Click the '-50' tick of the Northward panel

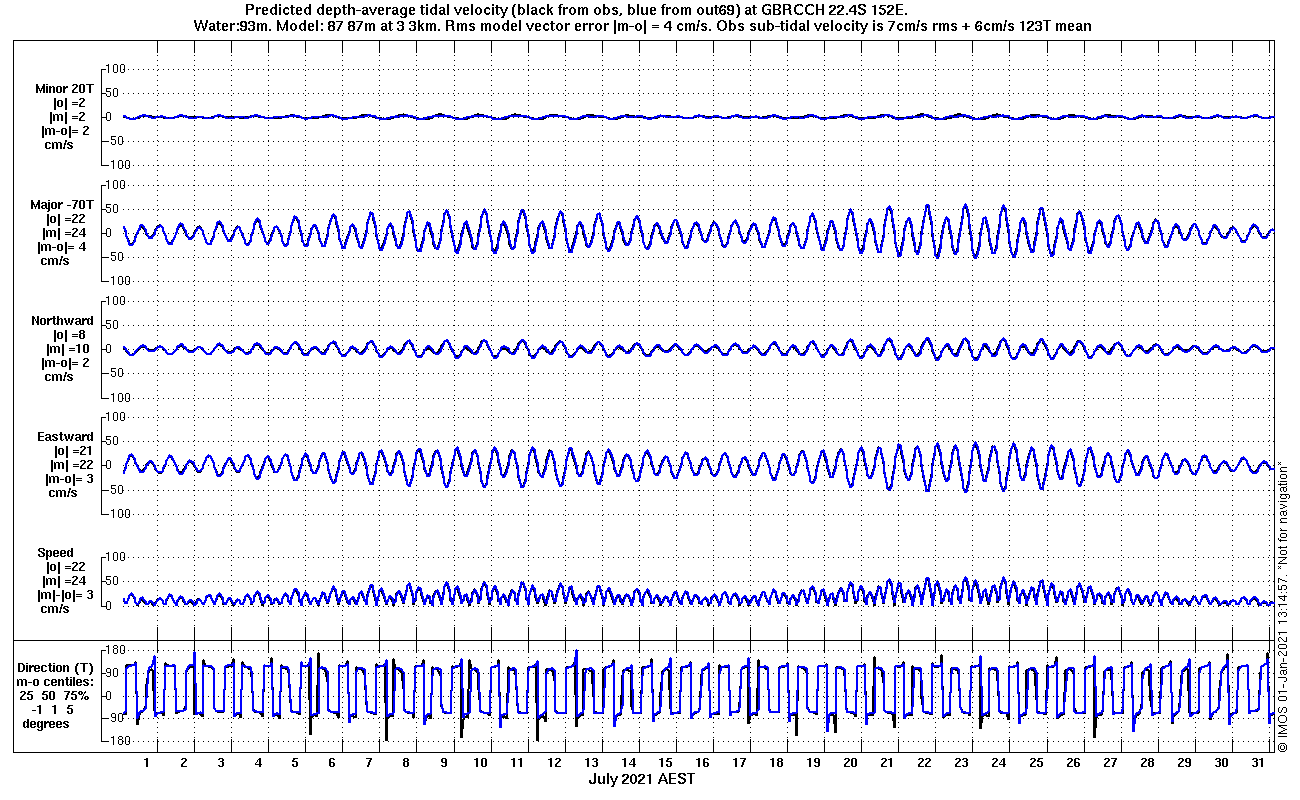point(114,373)
